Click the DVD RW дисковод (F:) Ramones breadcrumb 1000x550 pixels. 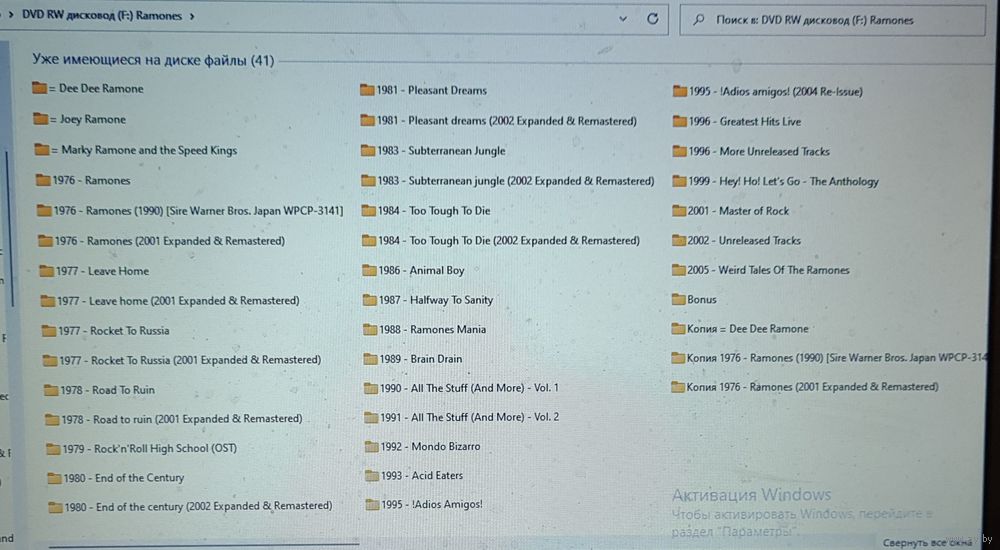(101, 16)
